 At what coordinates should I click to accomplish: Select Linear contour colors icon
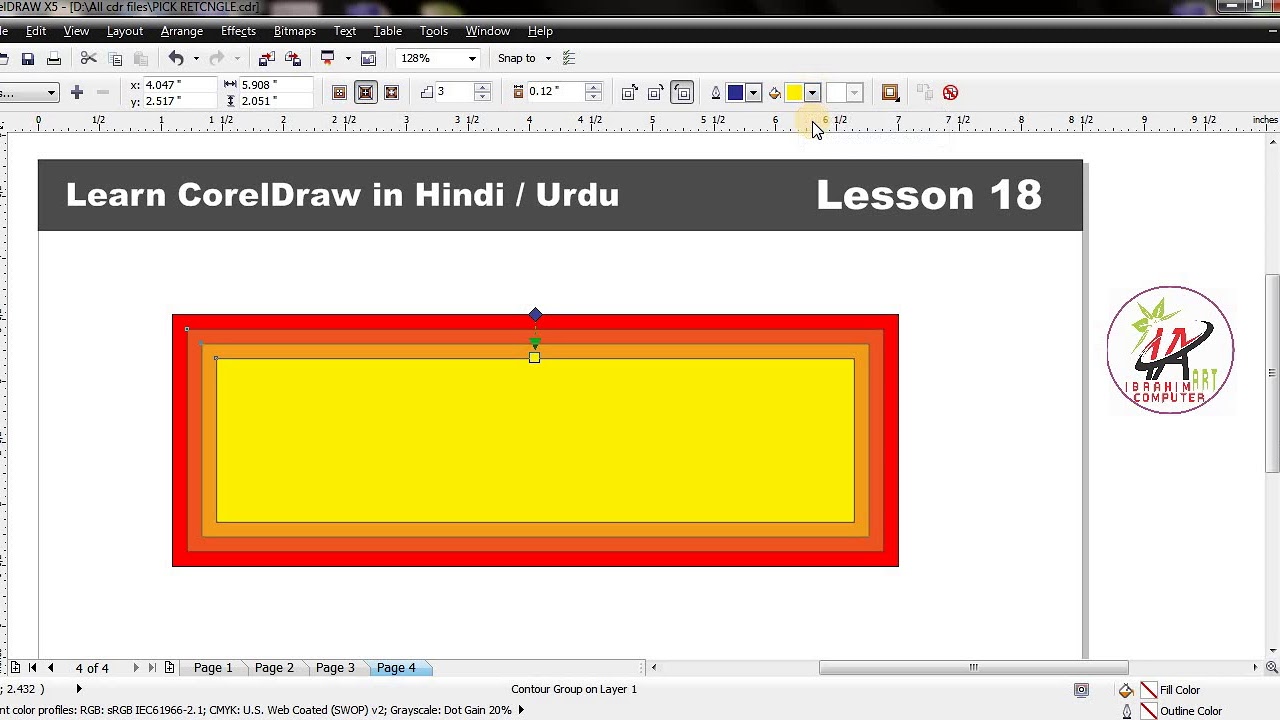coord(629,93)
